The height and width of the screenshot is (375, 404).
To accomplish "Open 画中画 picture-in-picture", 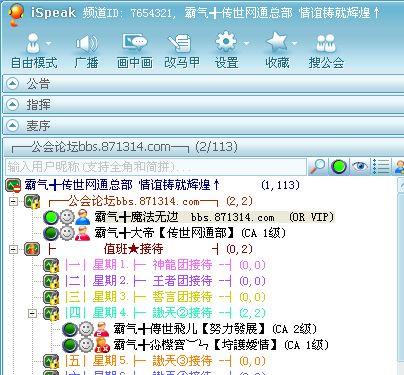I will pos(135,43).
